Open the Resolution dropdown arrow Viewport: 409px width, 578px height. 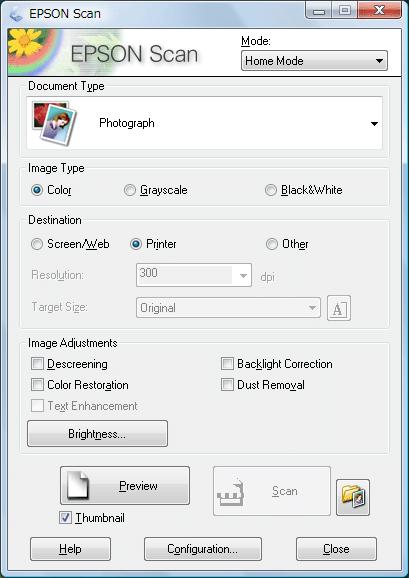[243, 275]
